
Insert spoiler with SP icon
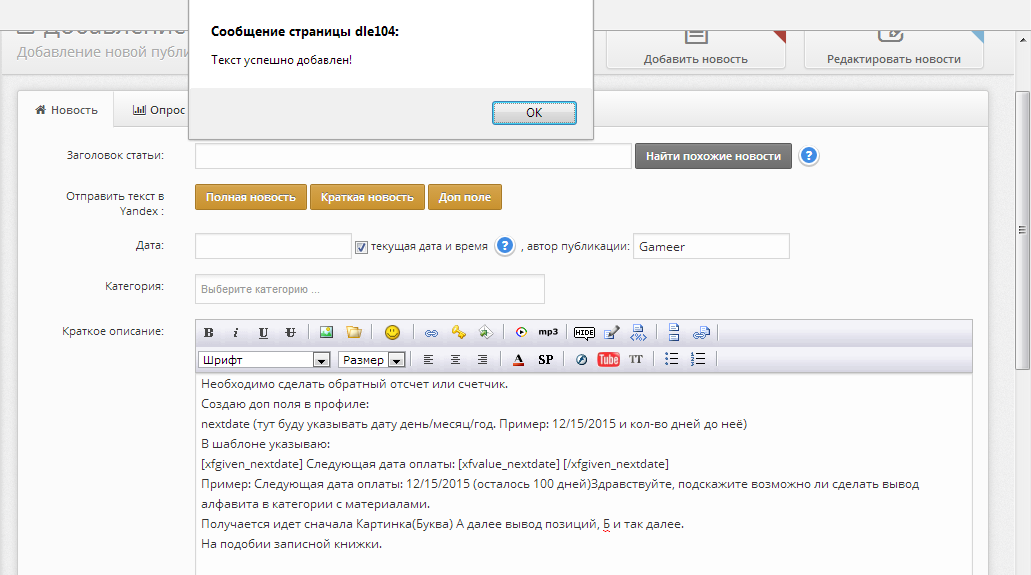[546, 359]
